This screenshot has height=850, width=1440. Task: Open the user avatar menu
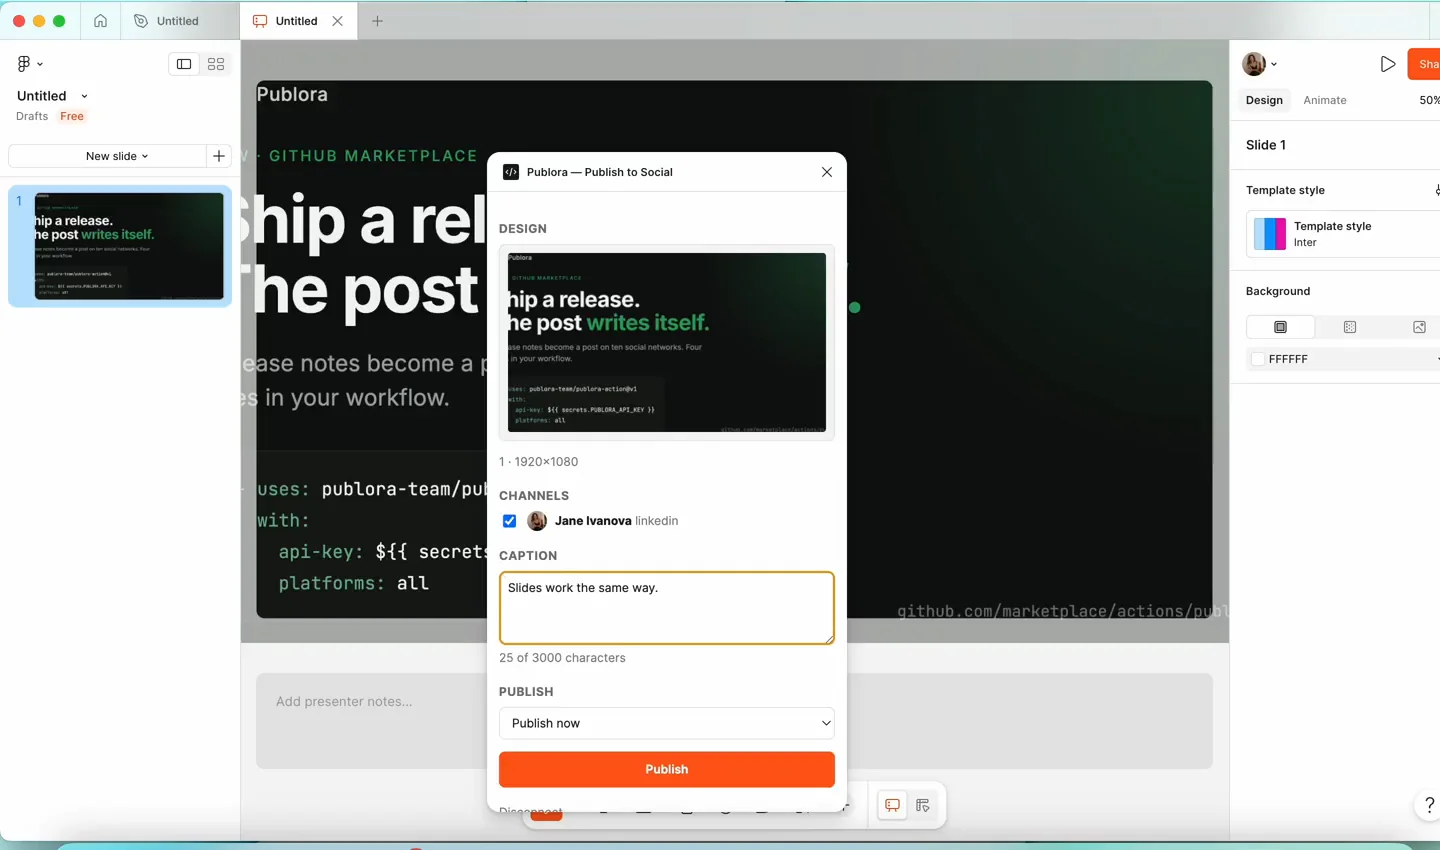pyautogui.click(x=1259, y=64)
